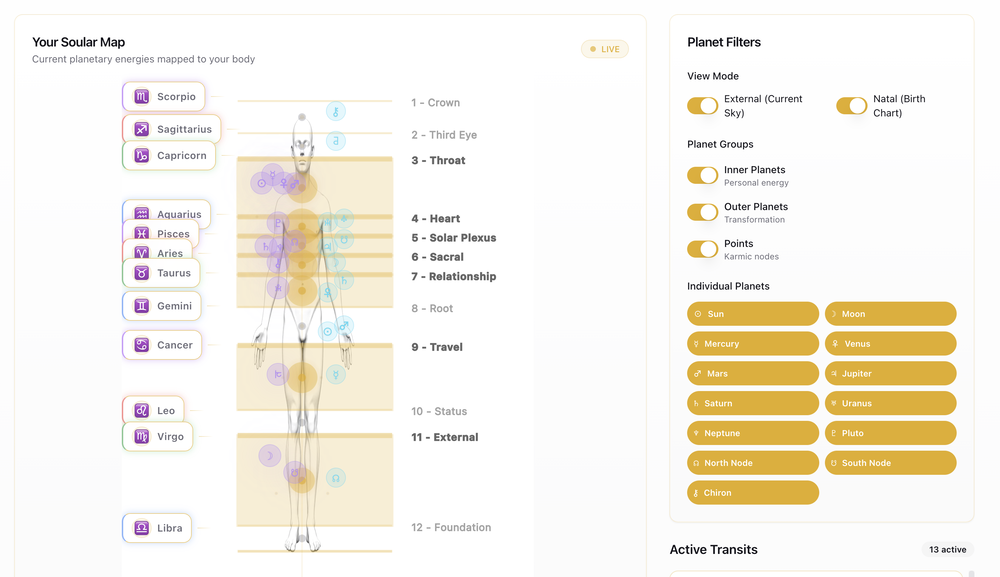Click the LIVE status indicator
1000x577 pixels.
click(x=604, y=48)
